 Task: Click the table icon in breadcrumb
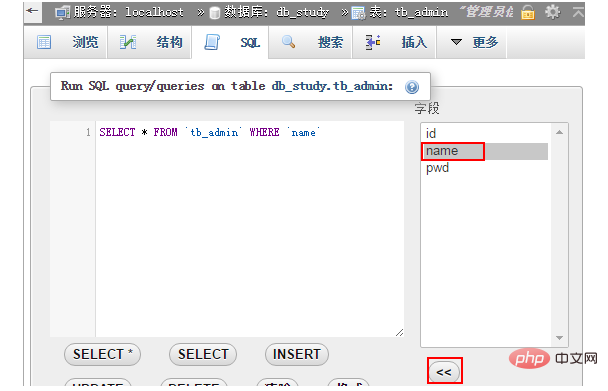[x=358, y=13]
